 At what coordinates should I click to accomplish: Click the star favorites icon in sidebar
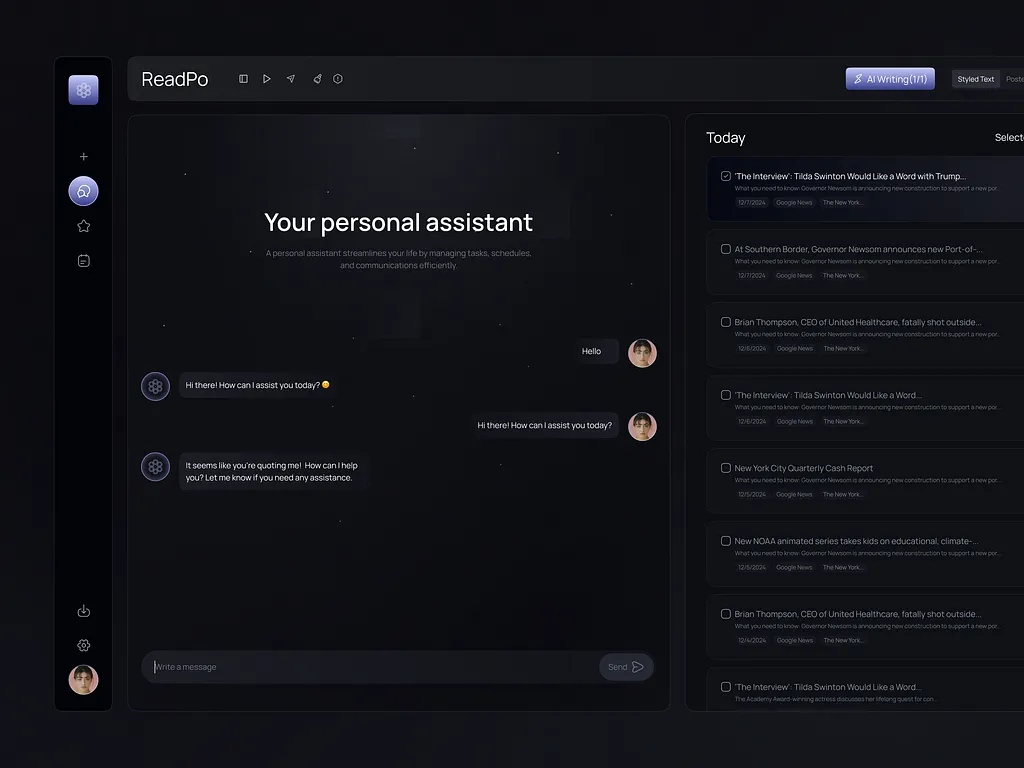coord(83,226)
